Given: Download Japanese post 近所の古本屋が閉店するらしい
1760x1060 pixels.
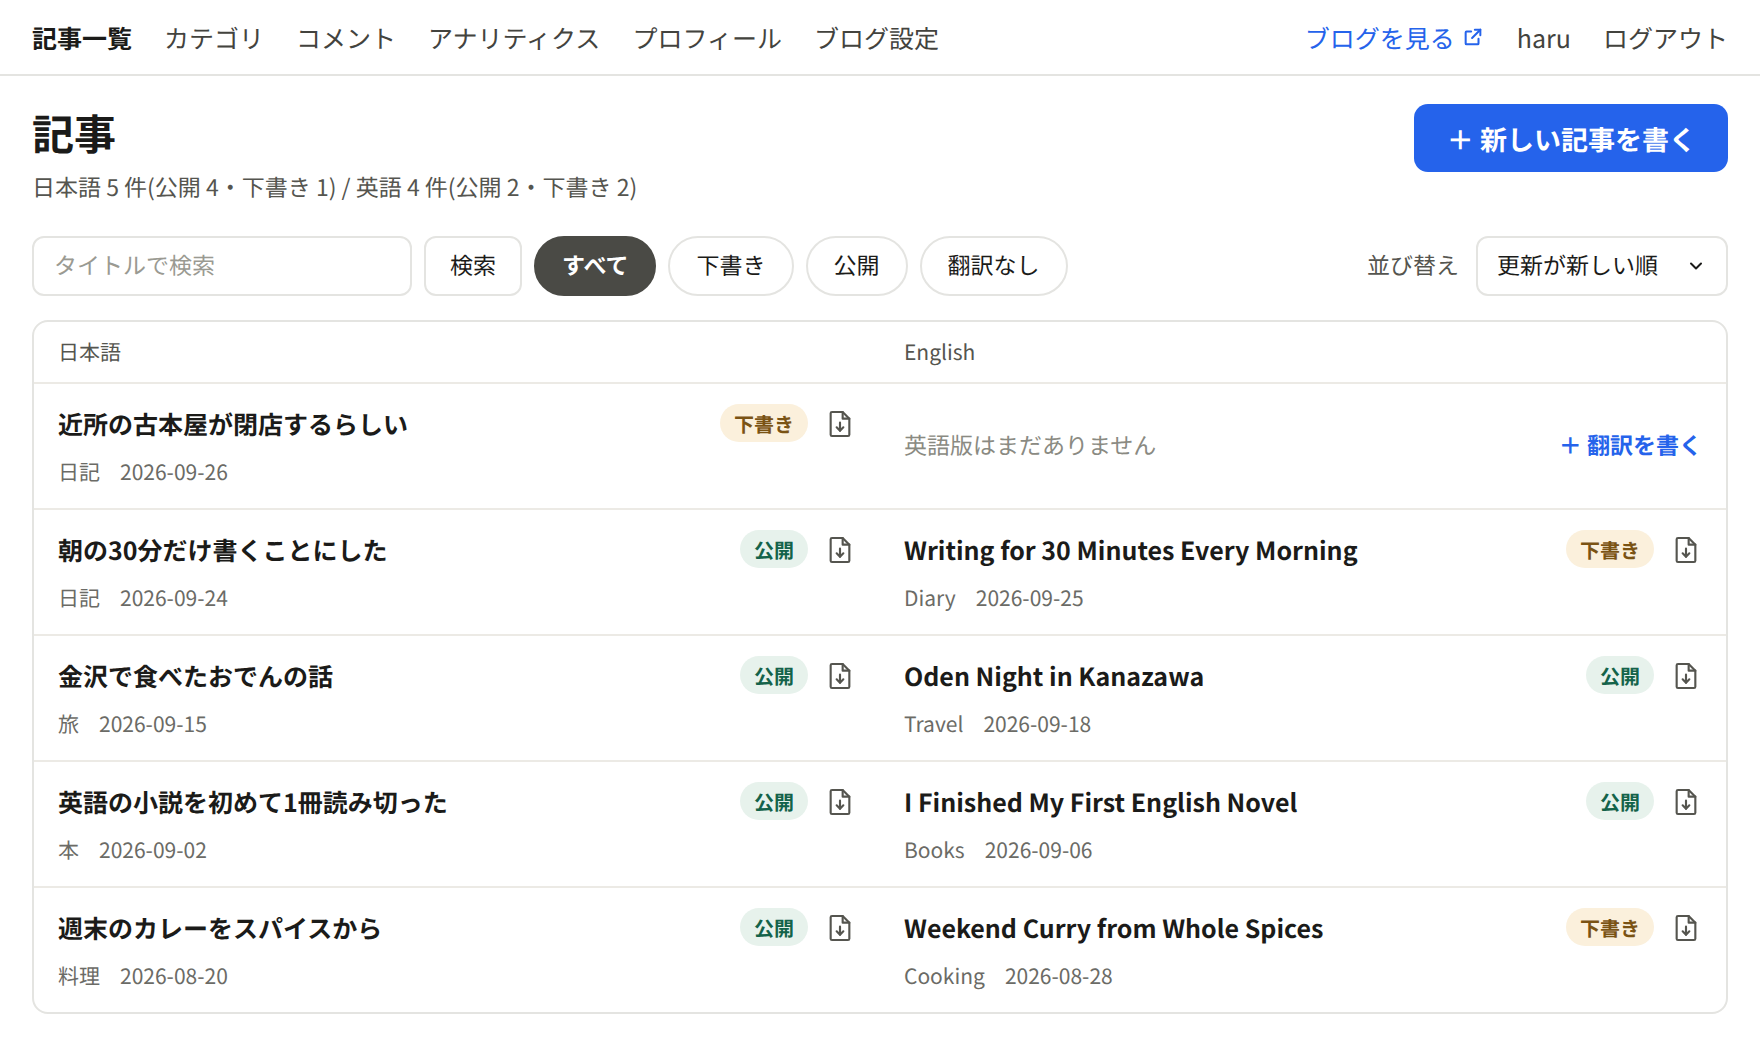Looking at the screenshot, I should pyautogui.click(x=840, y=424).
